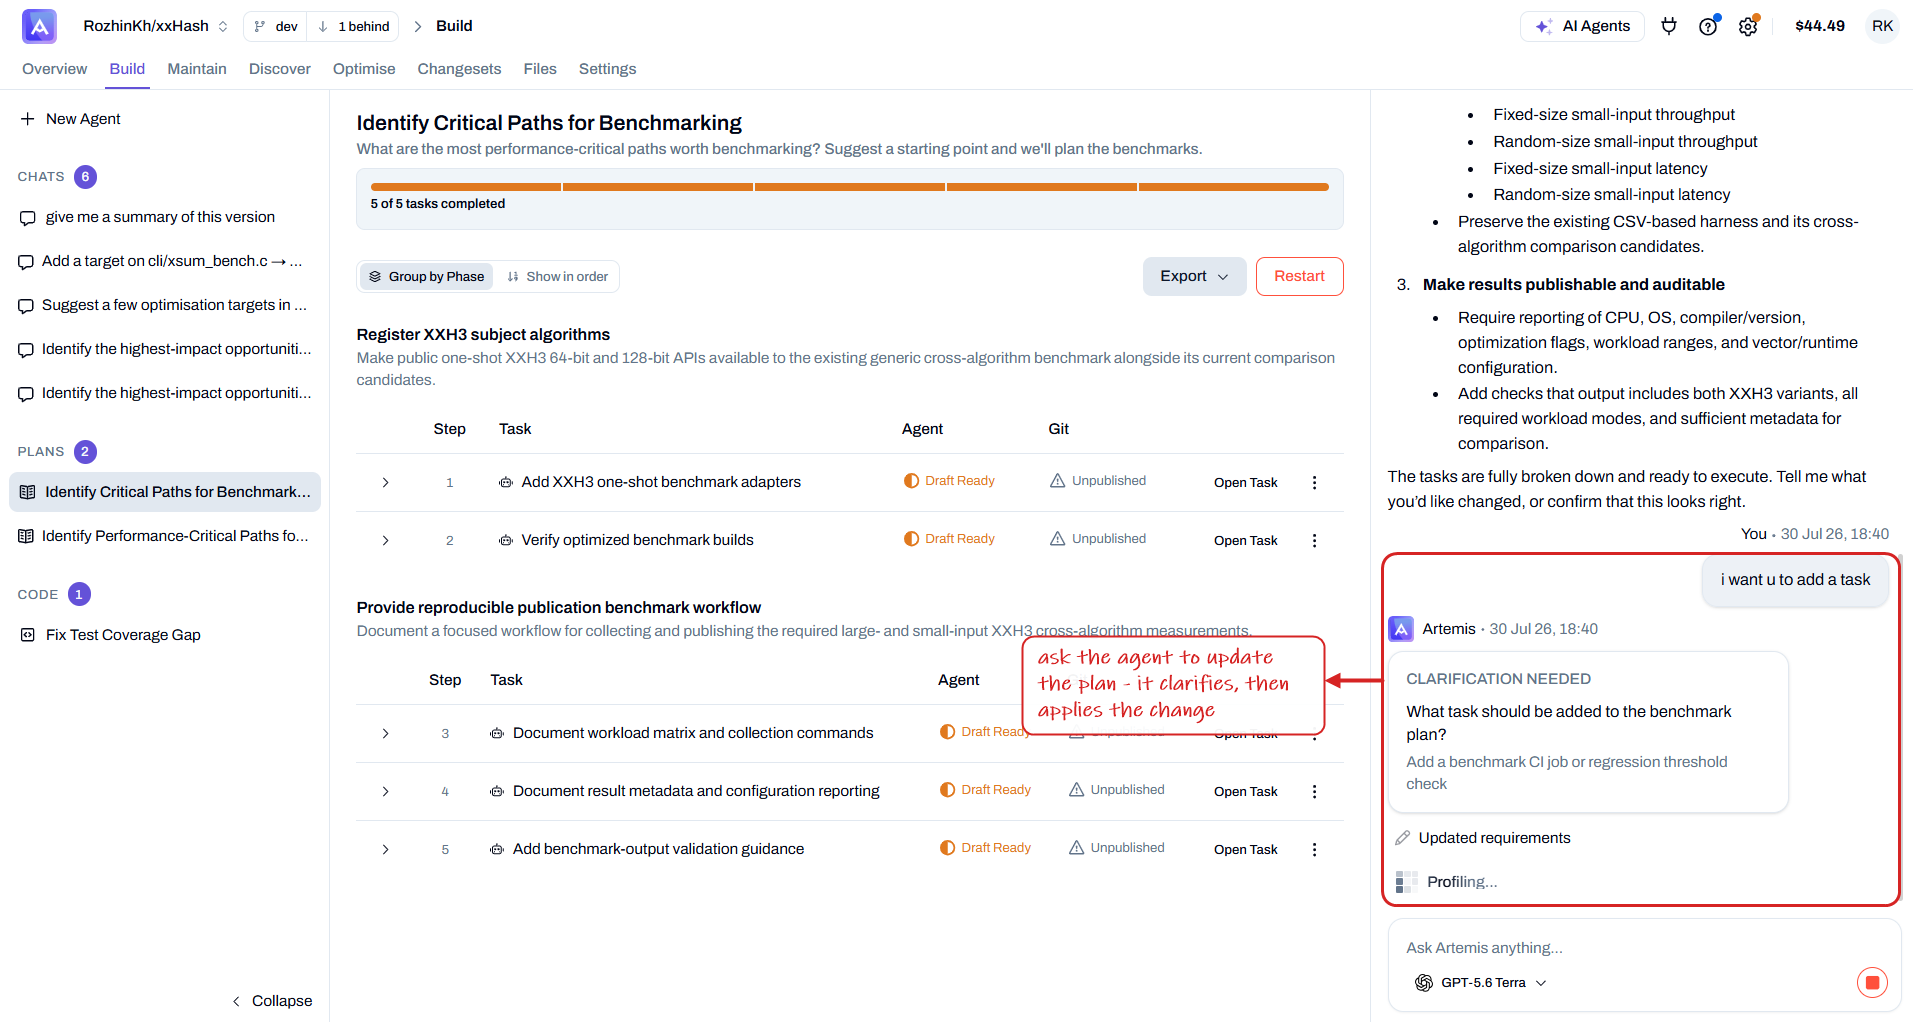Click the 'i want u to add a task' message
This screenshot has width=1913, height=1022.
(x=1795, y=580)
